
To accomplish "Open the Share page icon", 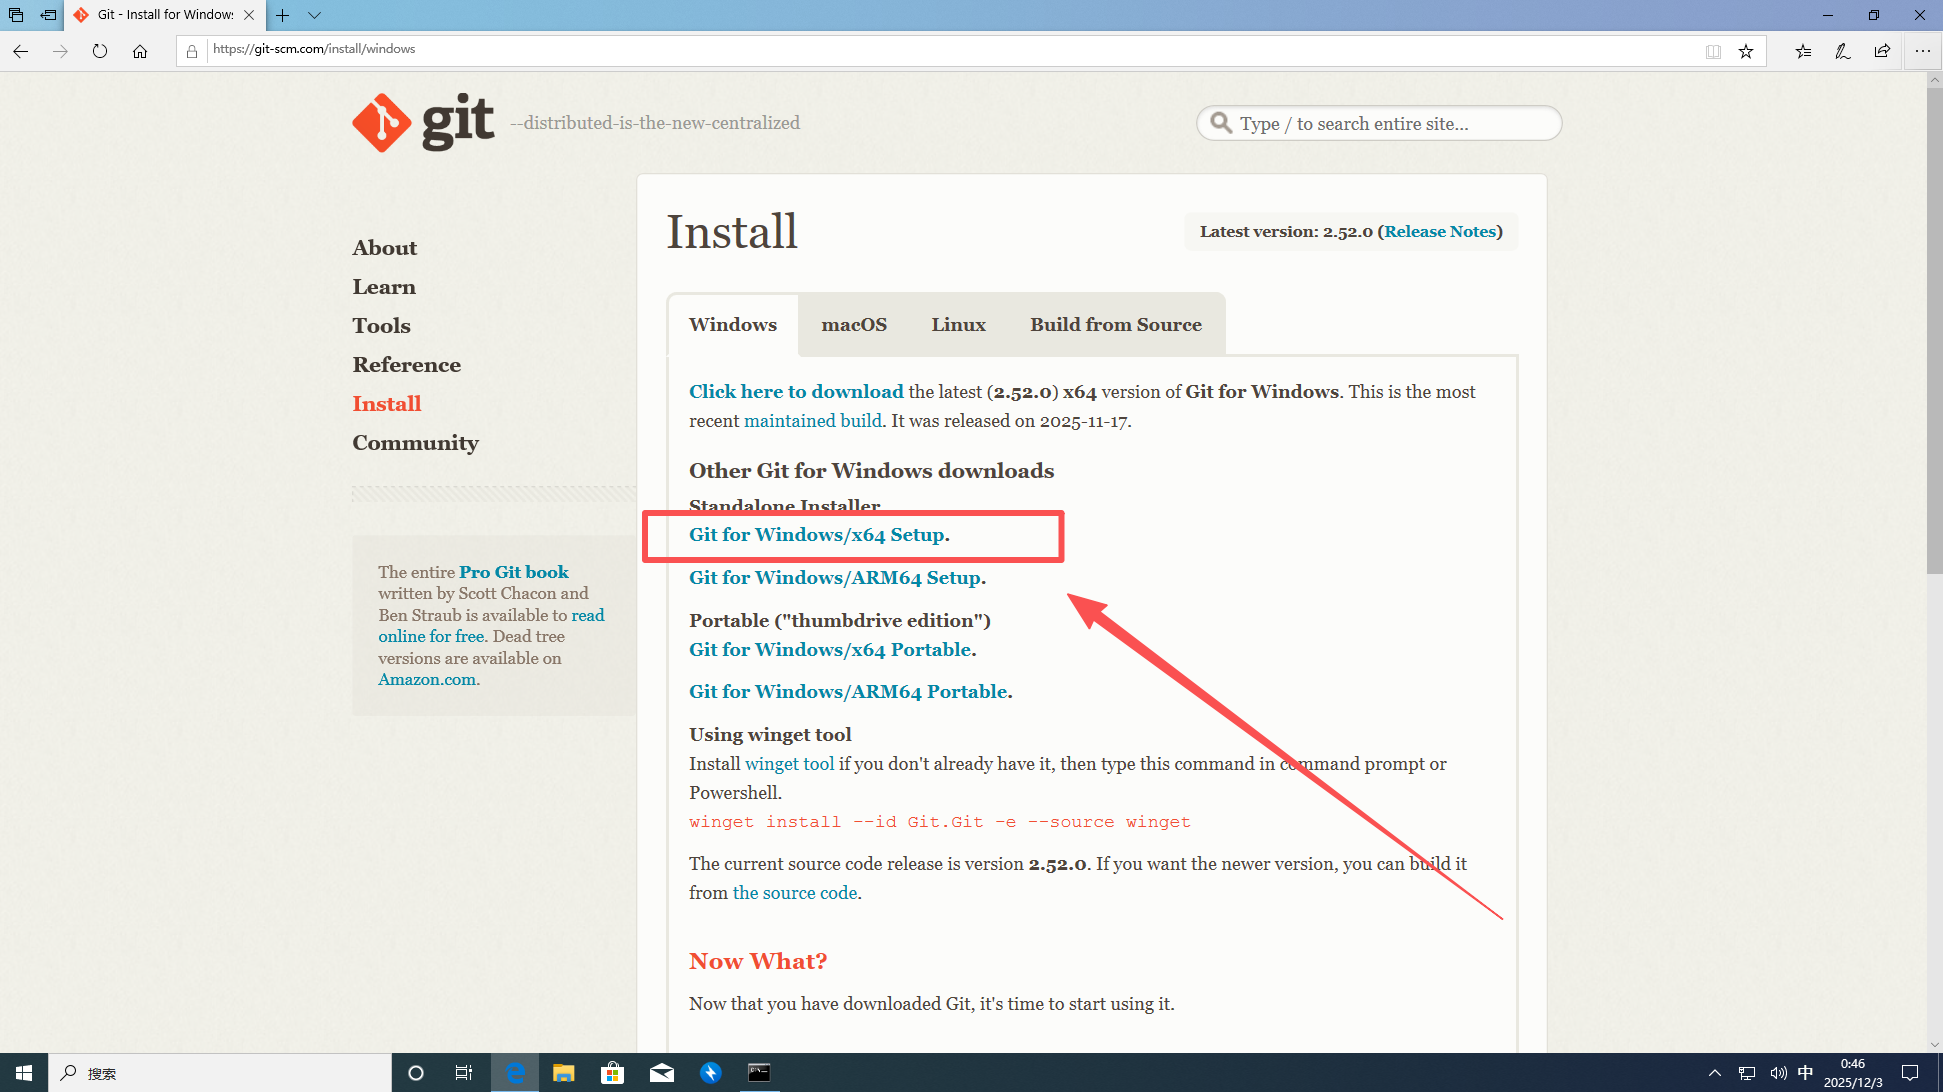I will pos(1882,51).
